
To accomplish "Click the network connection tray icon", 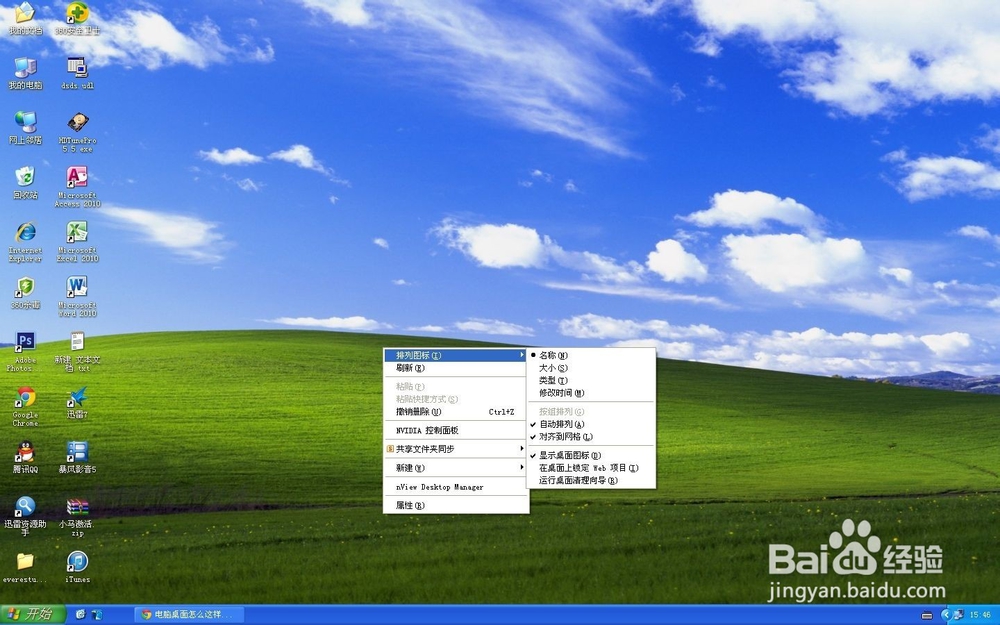I will (x=958, y=615).
